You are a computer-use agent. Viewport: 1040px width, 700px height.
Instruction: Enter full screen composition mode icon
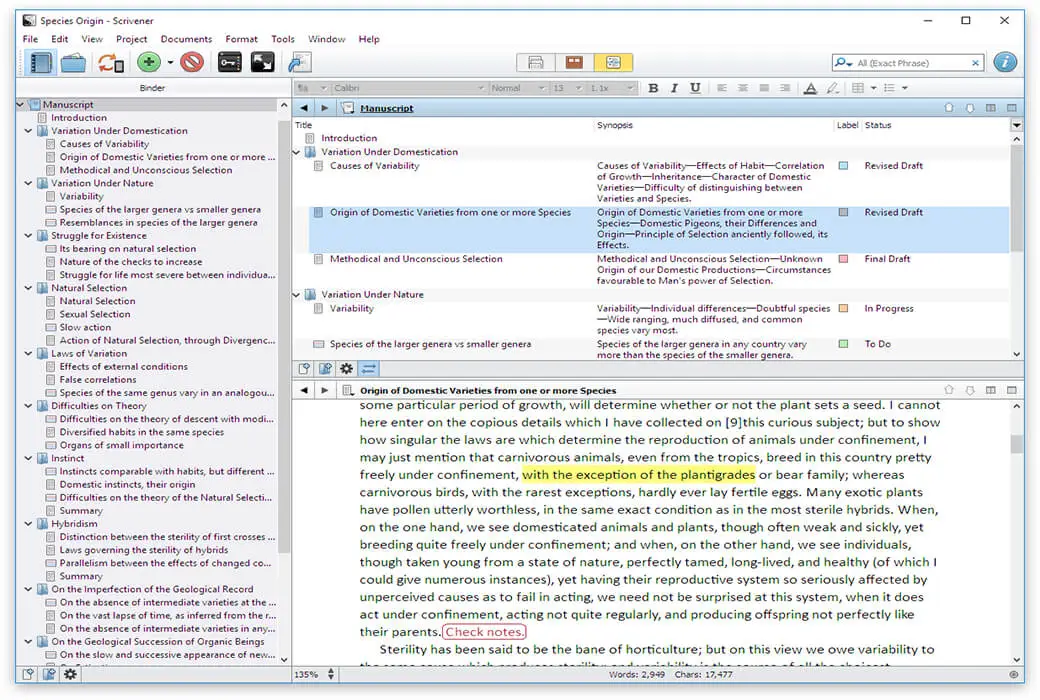pyautogui.click(x=263, y=63)
